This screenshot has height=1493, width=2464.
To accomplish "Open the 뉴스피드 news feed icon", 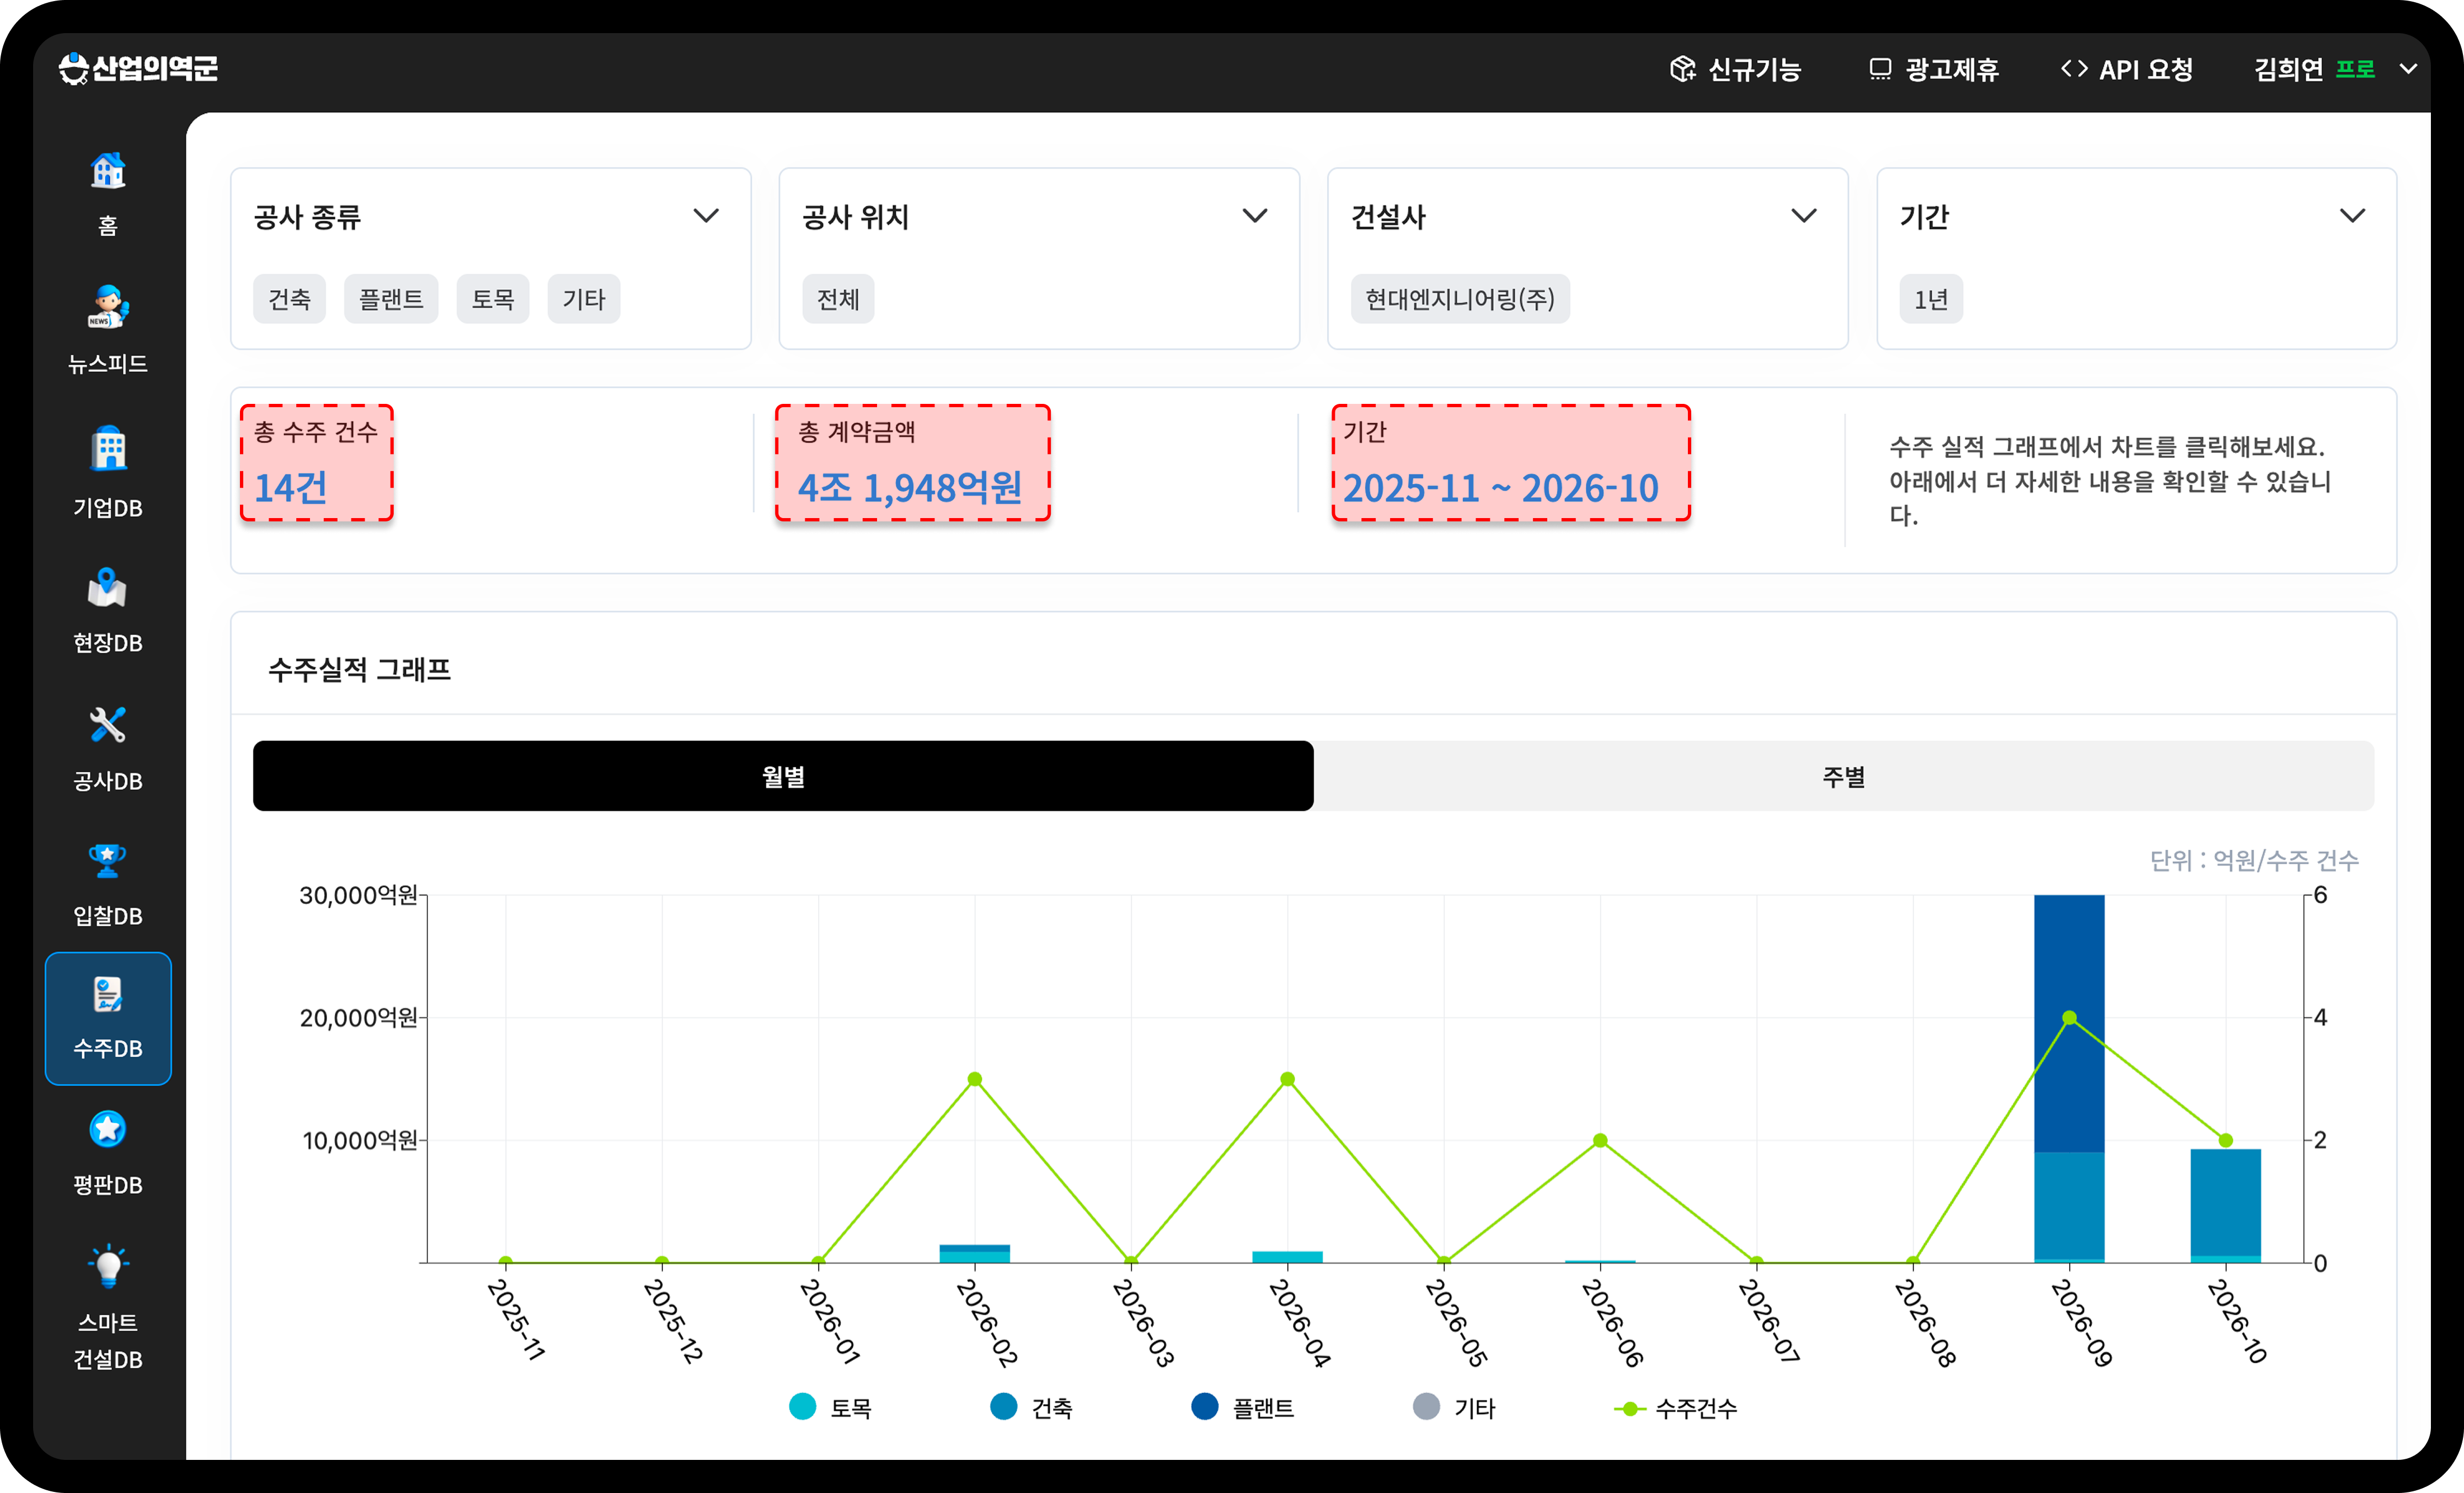I will pos(108,307).
